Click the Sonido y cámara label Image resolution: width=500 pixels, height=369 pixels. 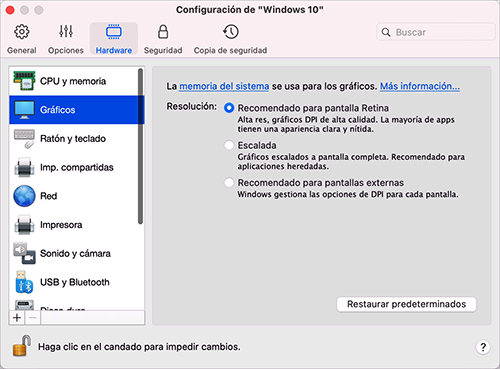point(75,254)
